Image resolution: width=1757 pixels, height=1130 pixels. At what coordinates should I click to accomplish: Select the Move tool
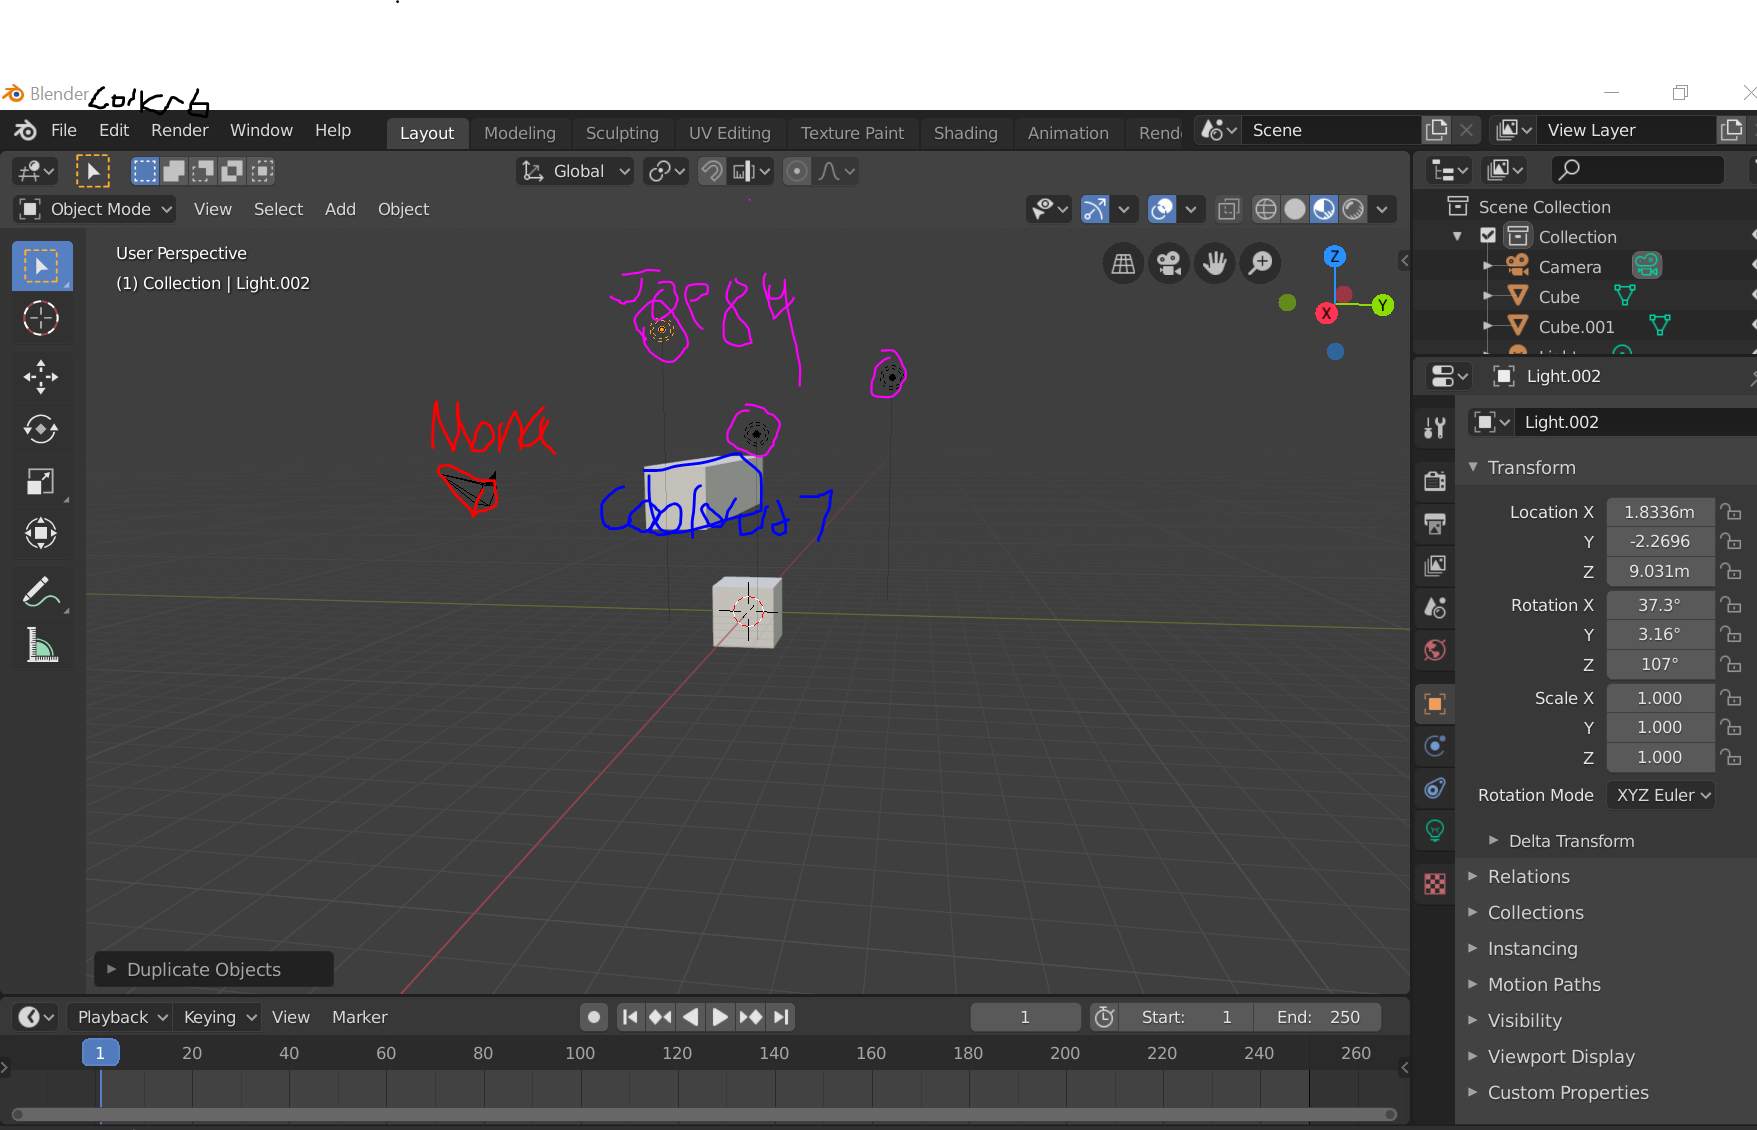click(41, 377)
